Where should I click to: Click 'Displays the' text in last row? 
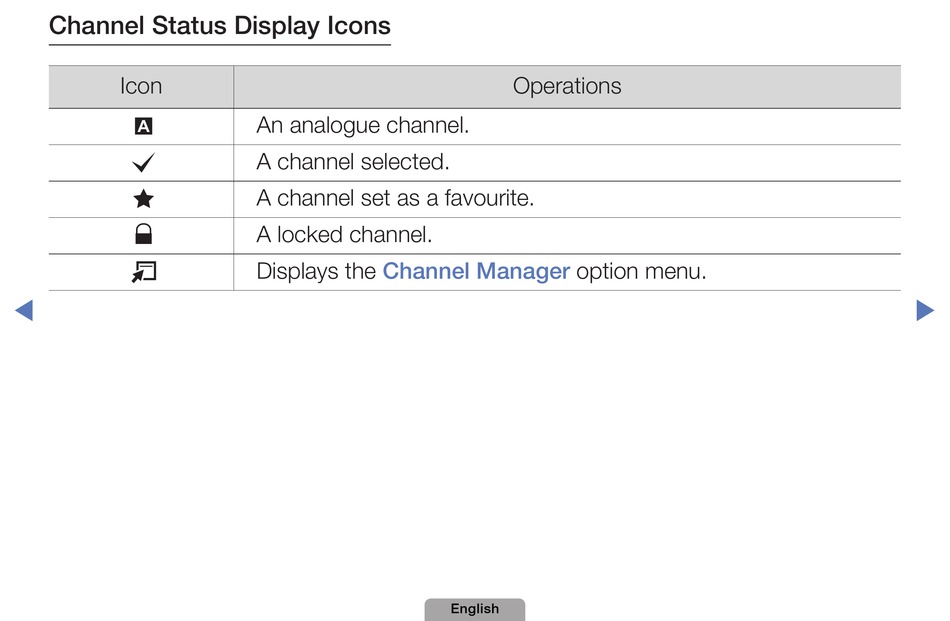(x=316, y=271)
